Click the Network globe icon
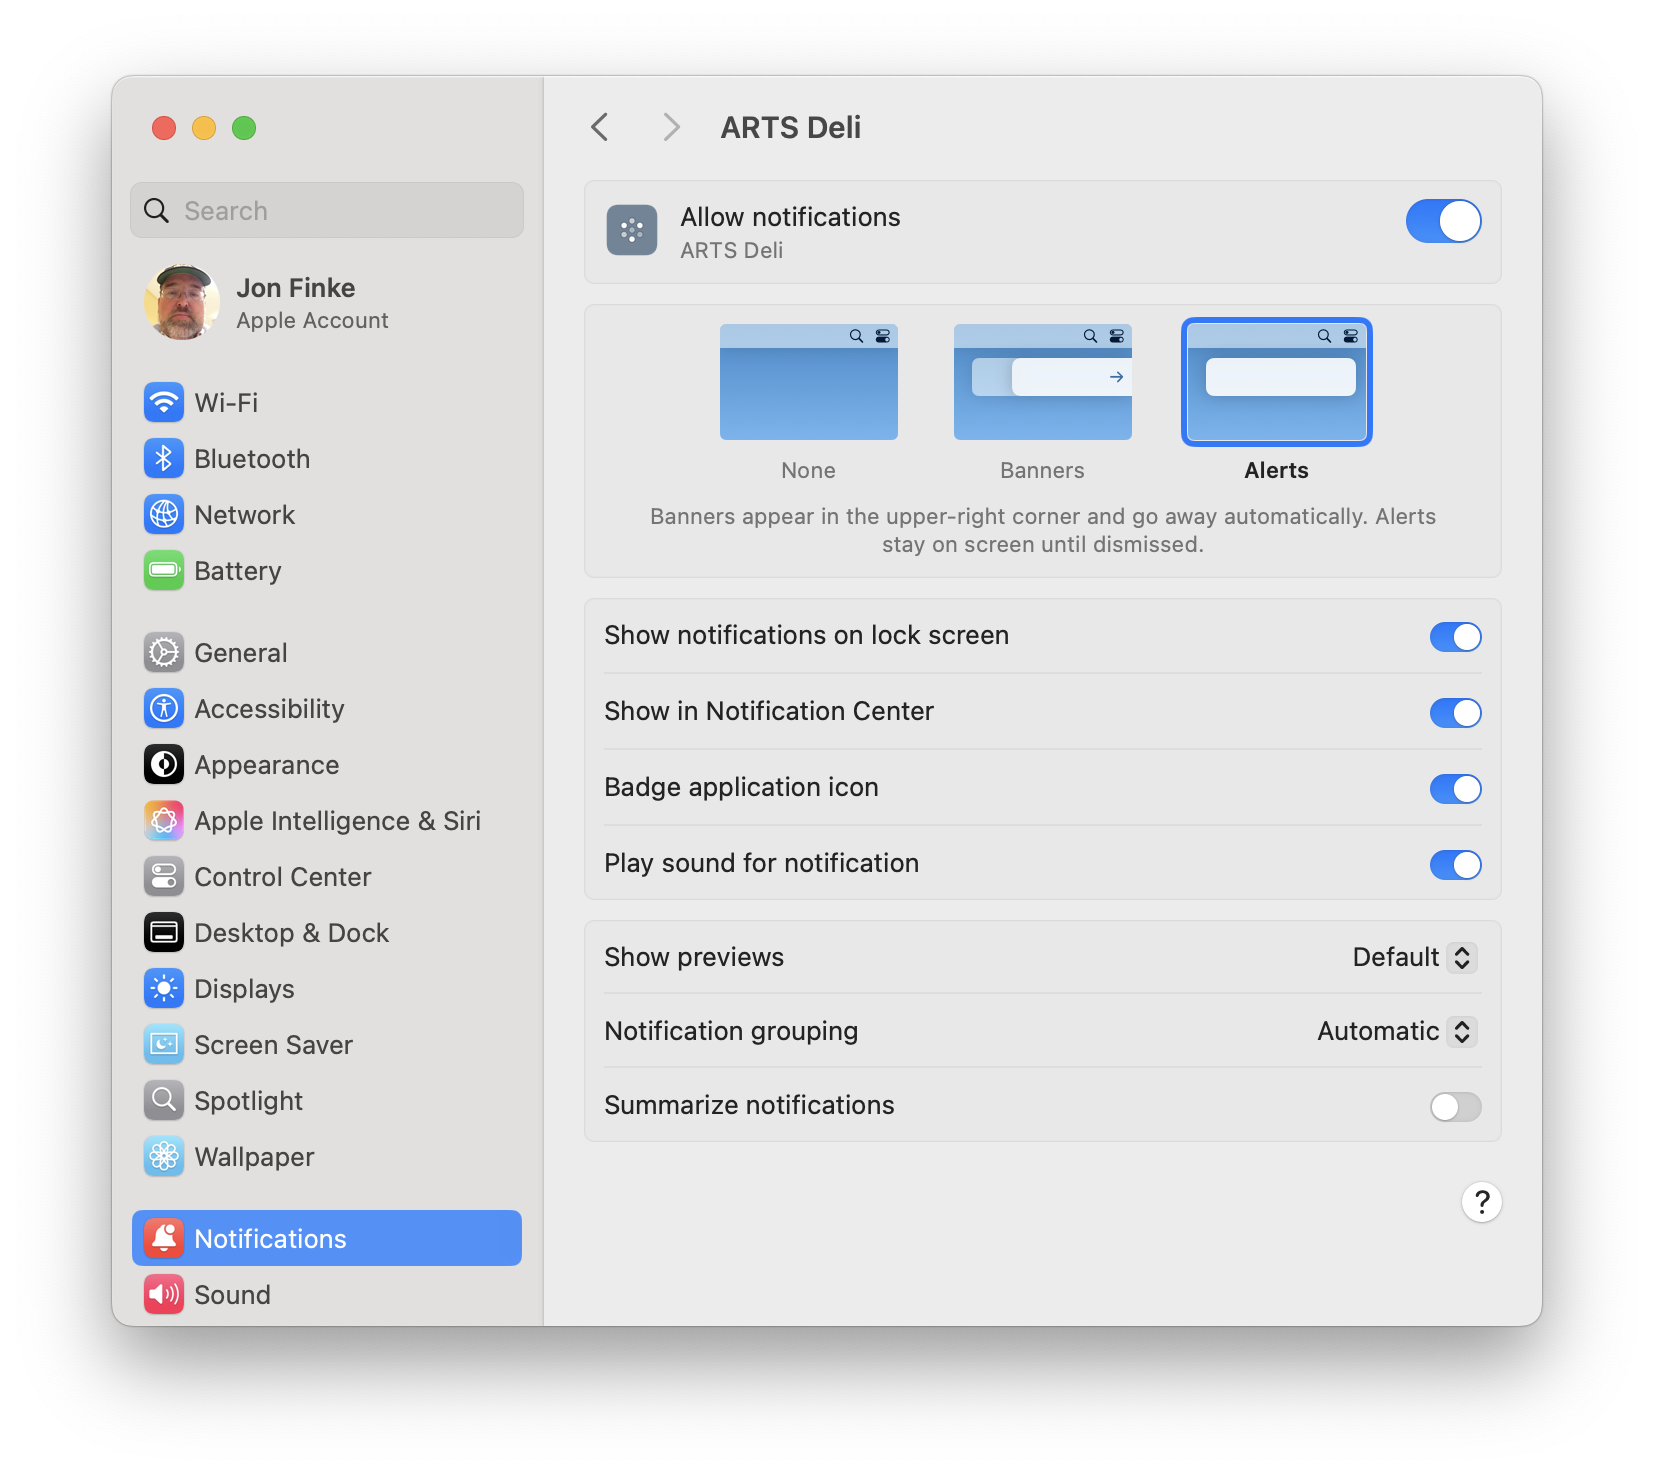1654x1474 pixels. coord(164,515)
